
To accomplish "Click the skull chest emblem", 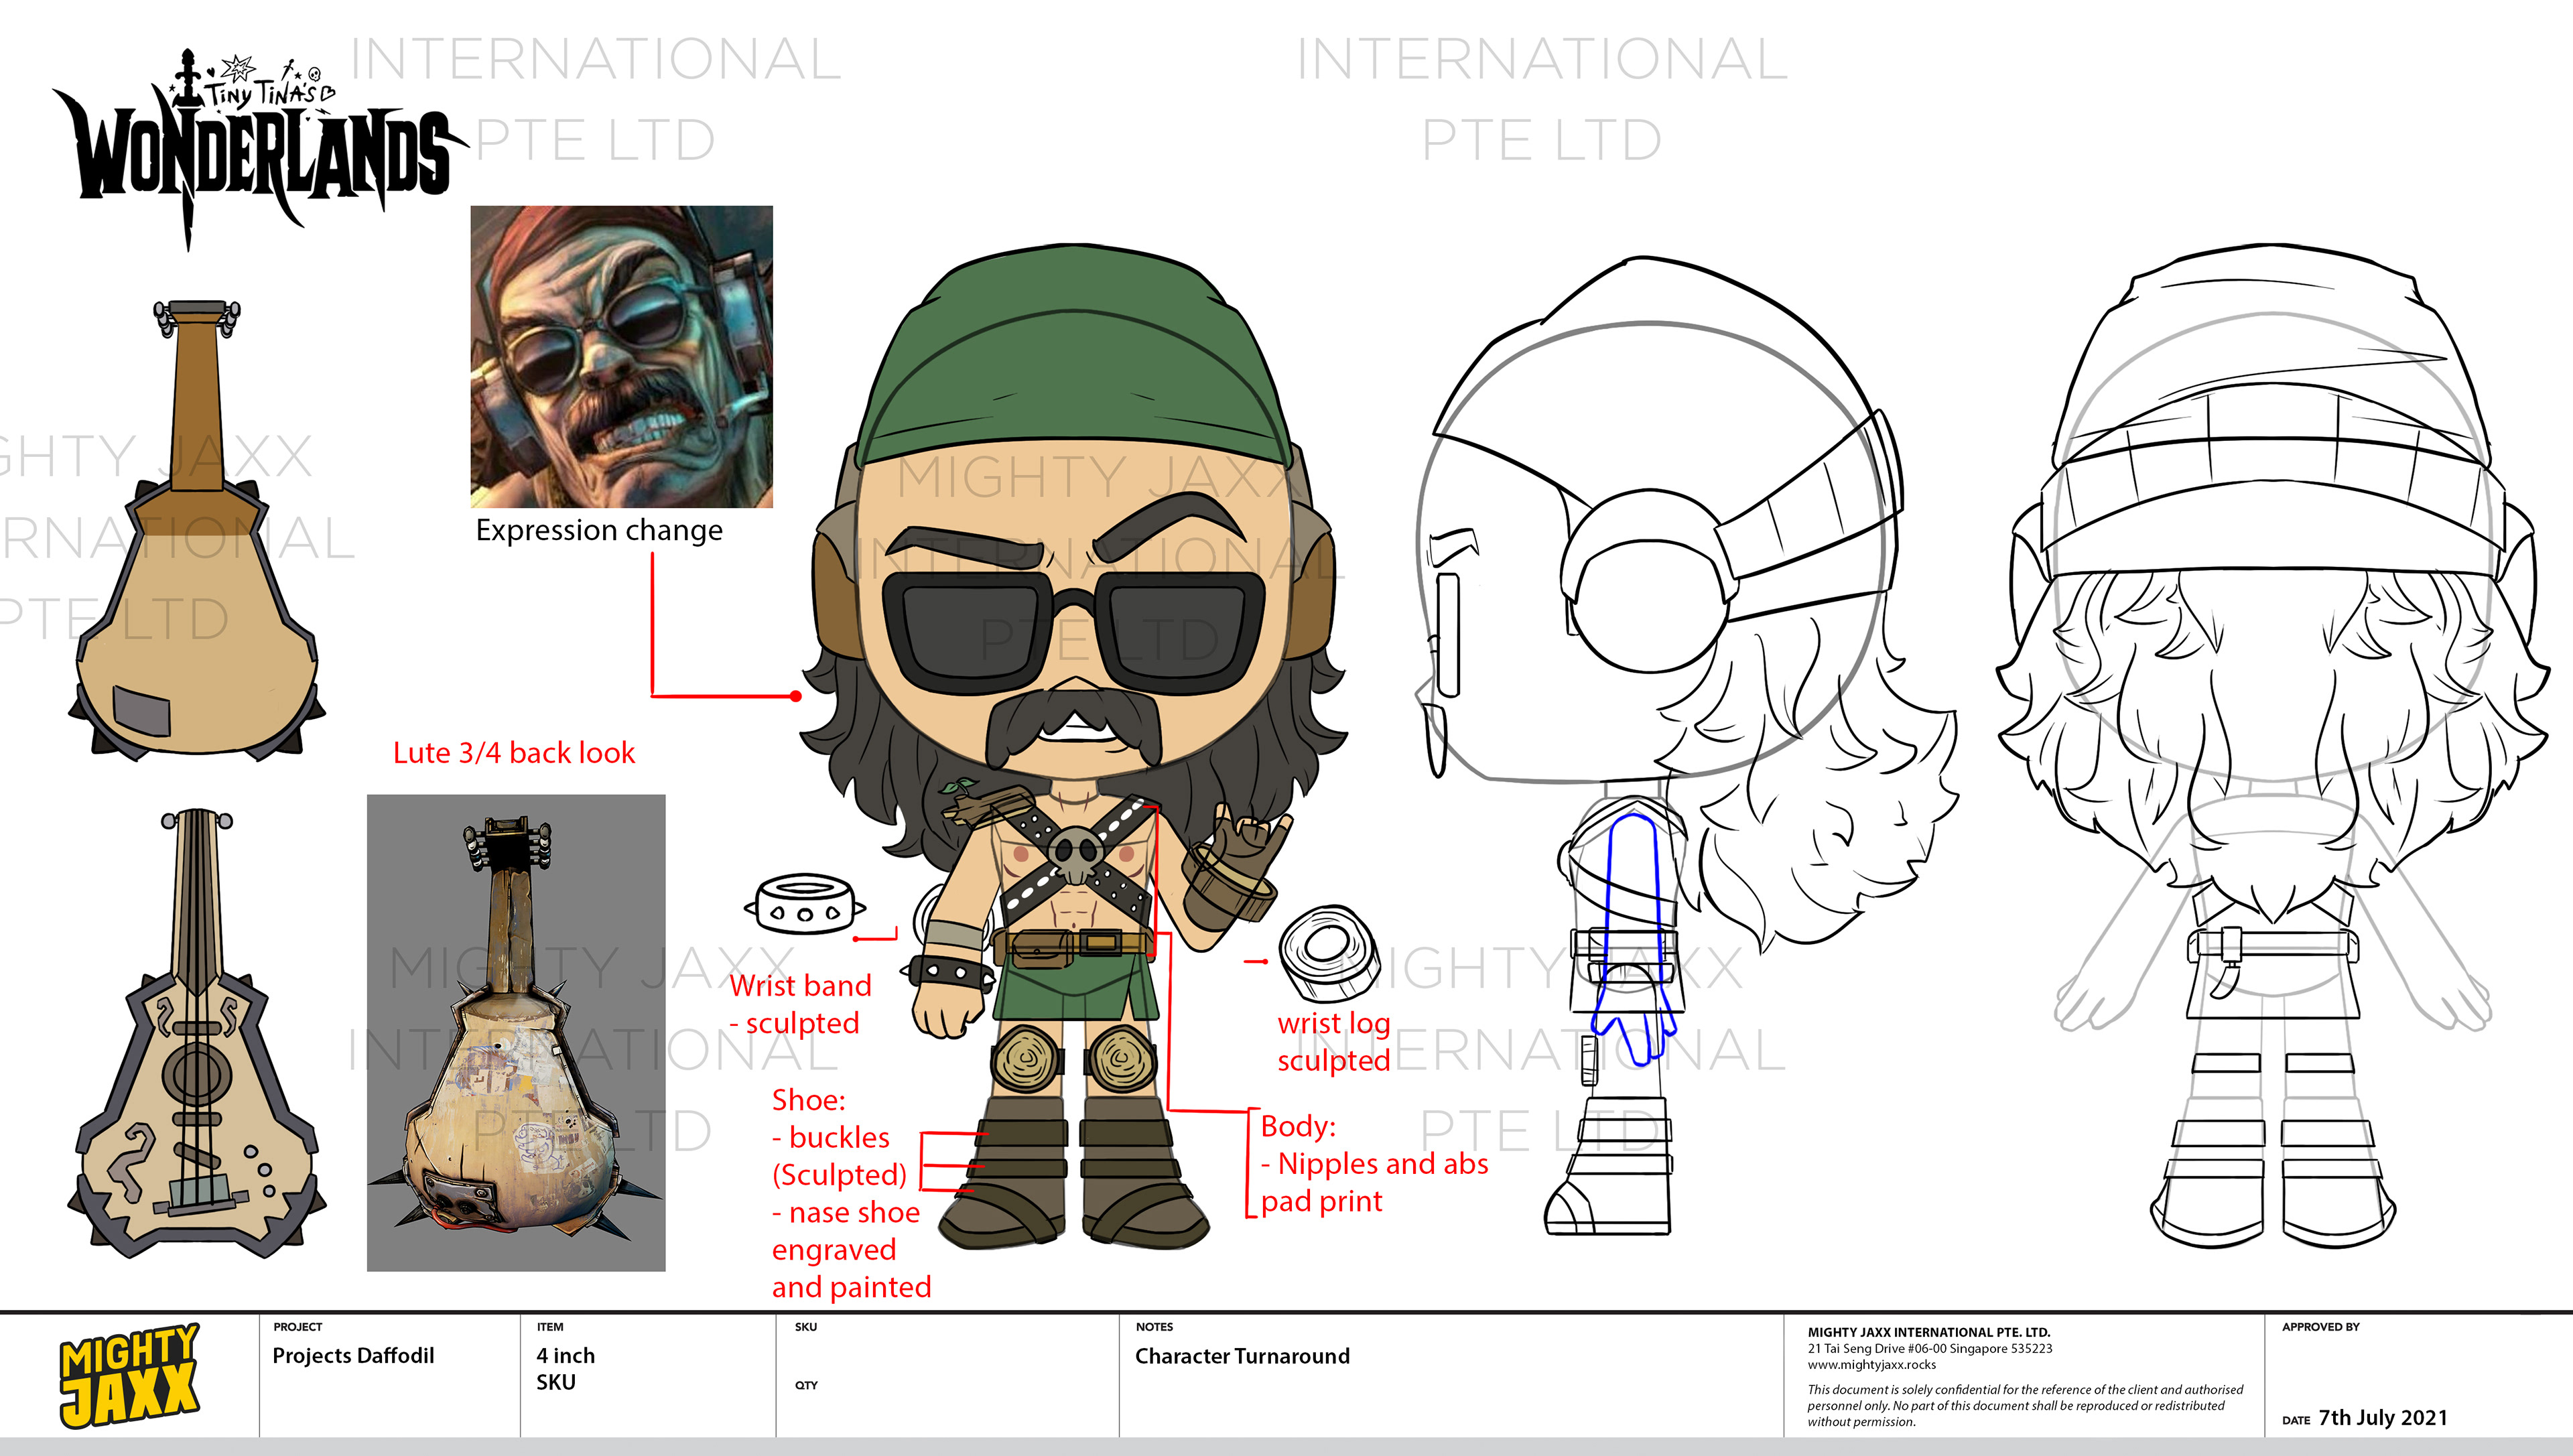I will 1075,857.
